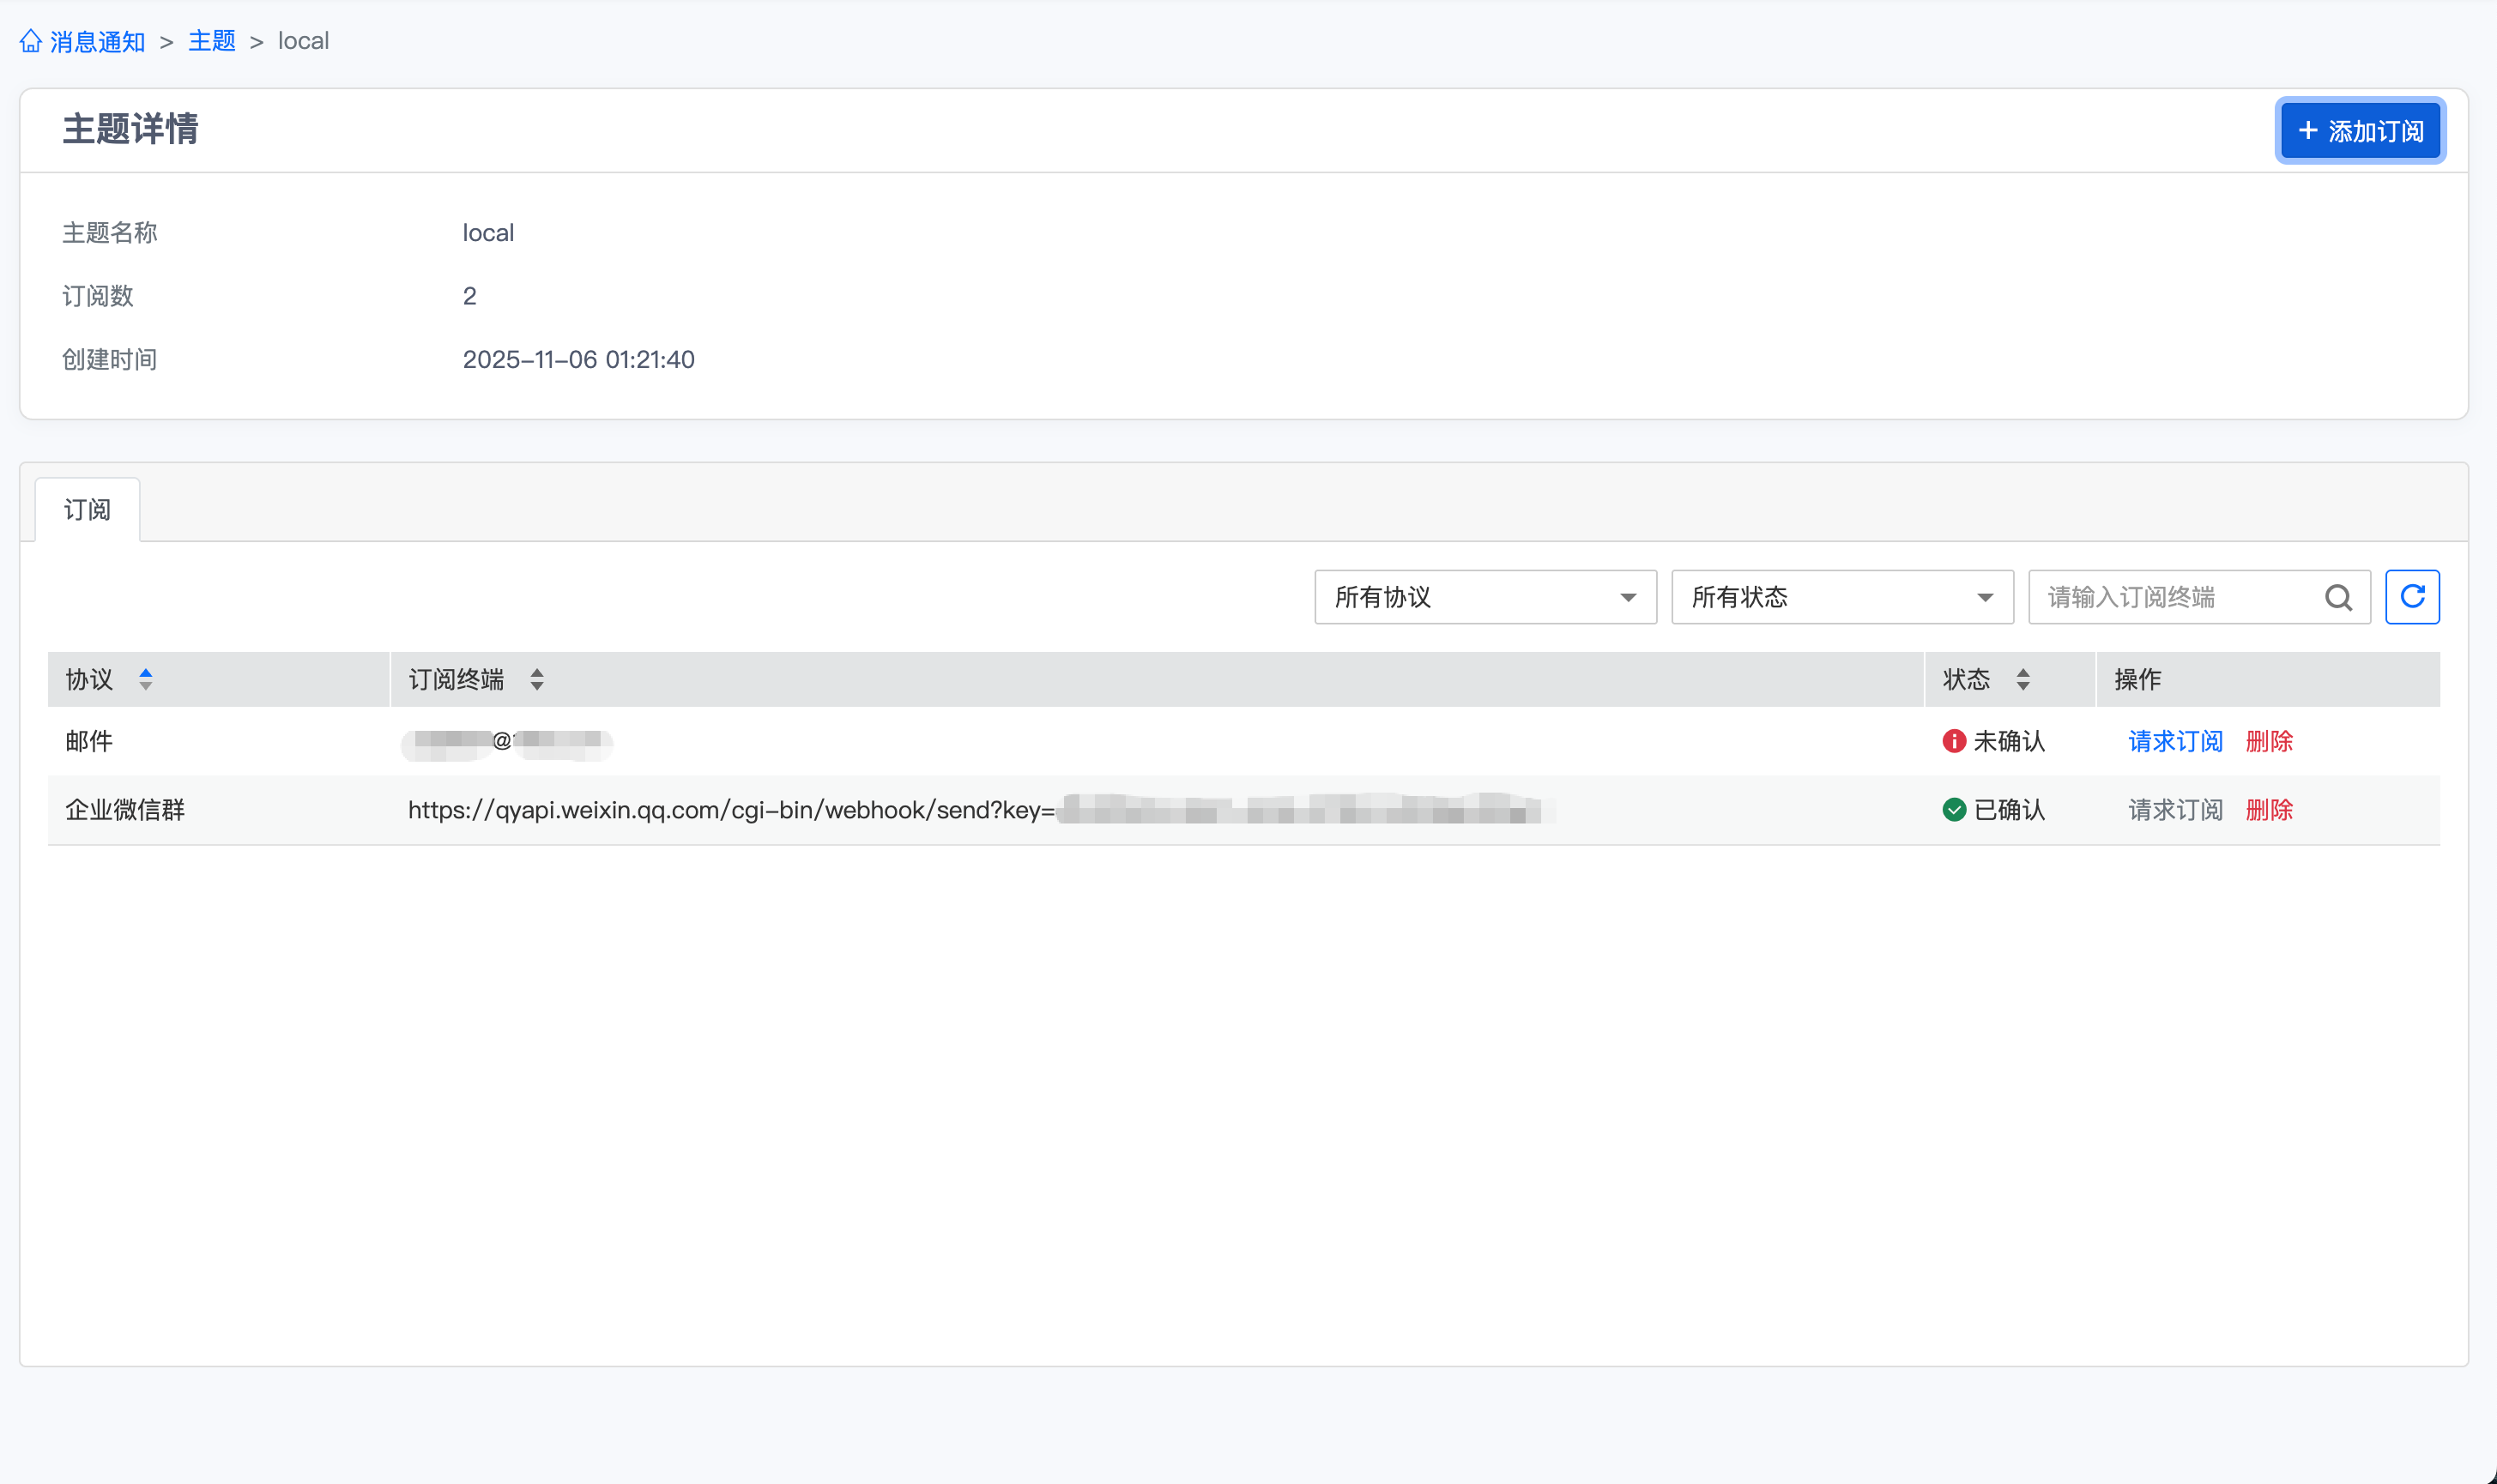Open the 所有协议 dropdown
2497x1484 pixels.
(x=1484, y=597)
